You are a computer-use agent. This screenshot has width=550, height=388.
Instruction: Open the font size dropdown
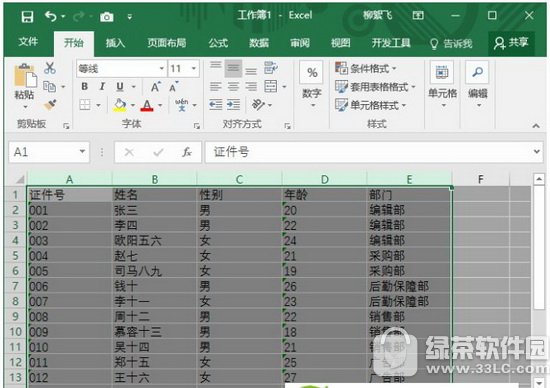tap(194, 68)
